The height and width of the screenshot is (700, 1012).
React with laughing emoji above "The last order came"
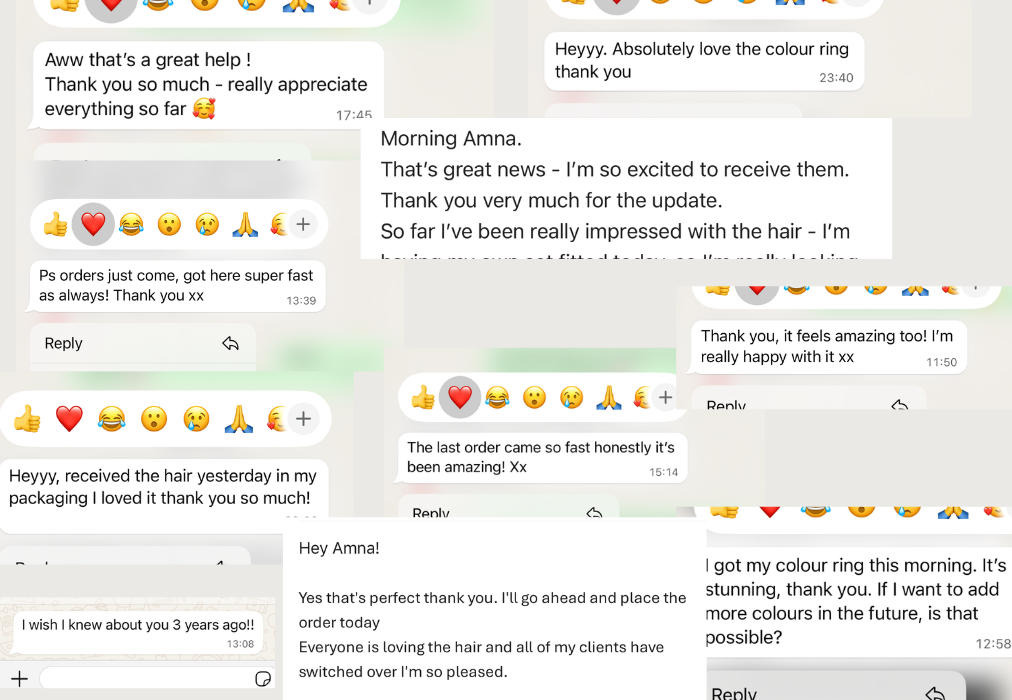pos(497,398)
